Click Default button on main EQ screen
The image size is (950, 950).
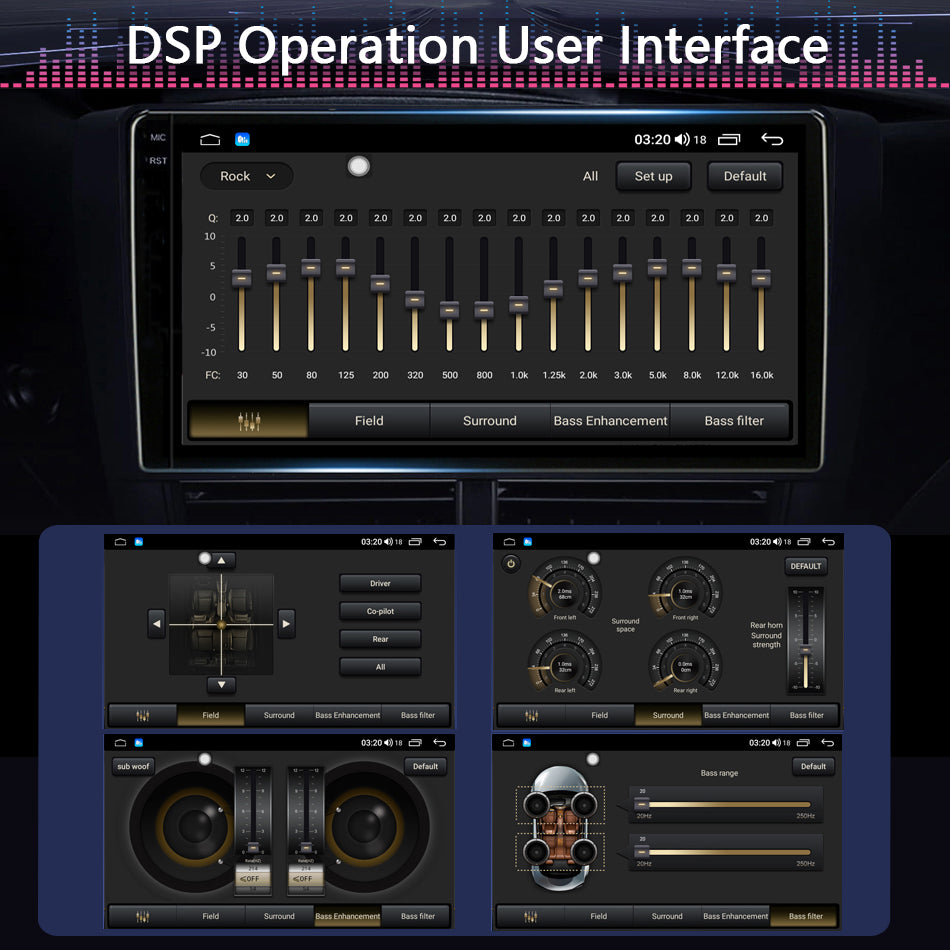pos(745,176)
